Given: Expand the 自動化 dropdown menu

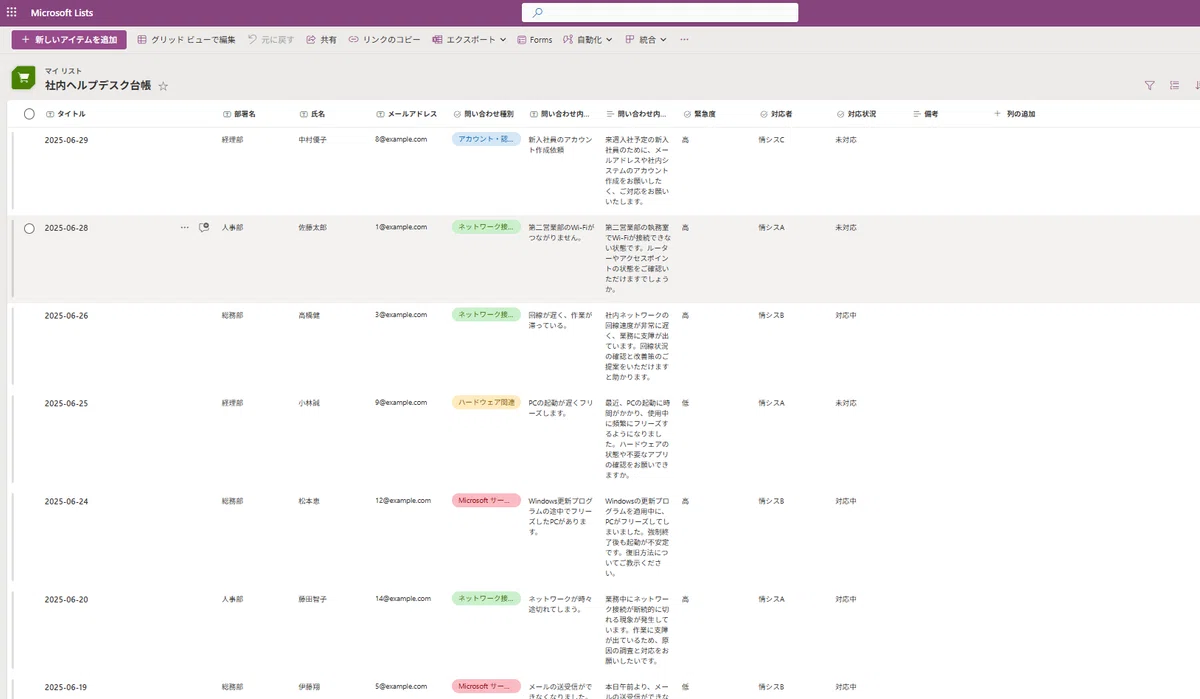Looking at the screenshot, I should point(587,40).
